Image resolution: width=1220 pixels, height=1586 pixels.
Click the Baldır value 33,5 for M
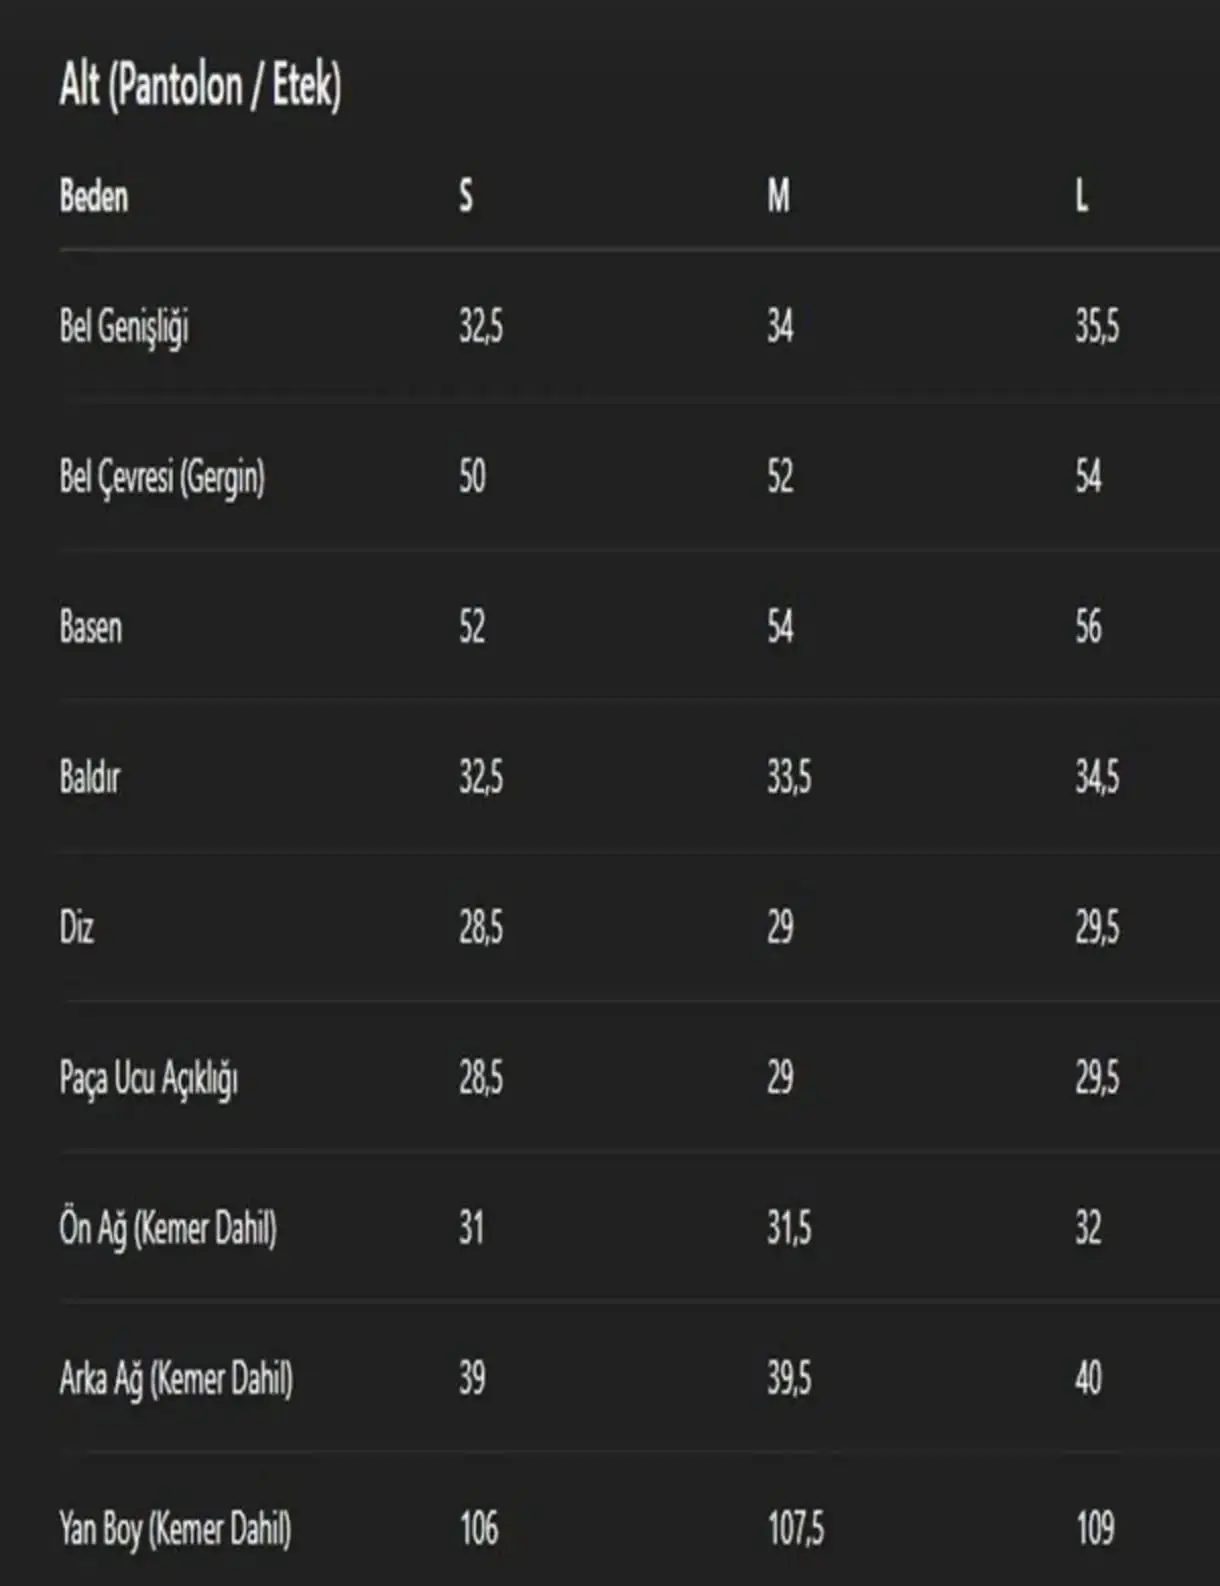pyautogui.click(x=789, y=777)
